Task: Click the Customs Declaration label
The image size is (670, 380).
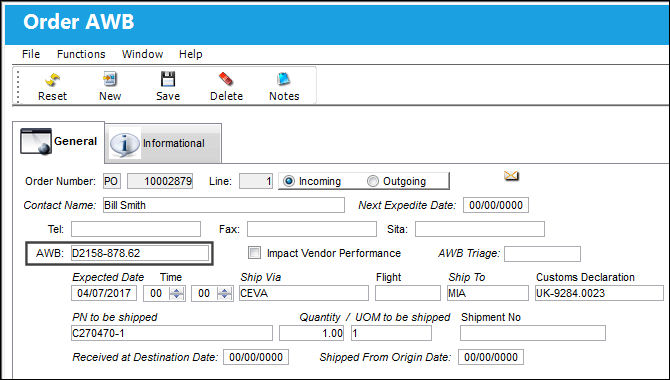Action: pyautogui.click(x=585, y=277)
